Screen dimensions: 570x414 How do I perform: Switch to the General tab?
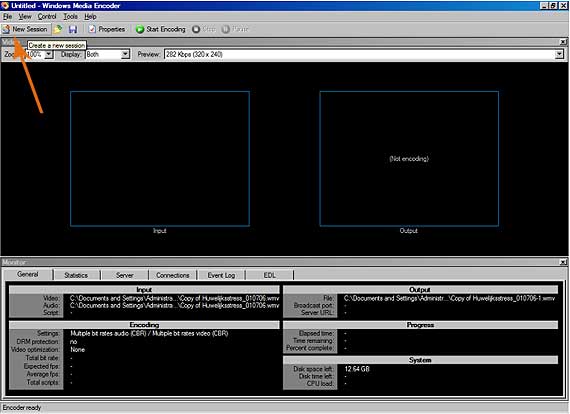28,274
